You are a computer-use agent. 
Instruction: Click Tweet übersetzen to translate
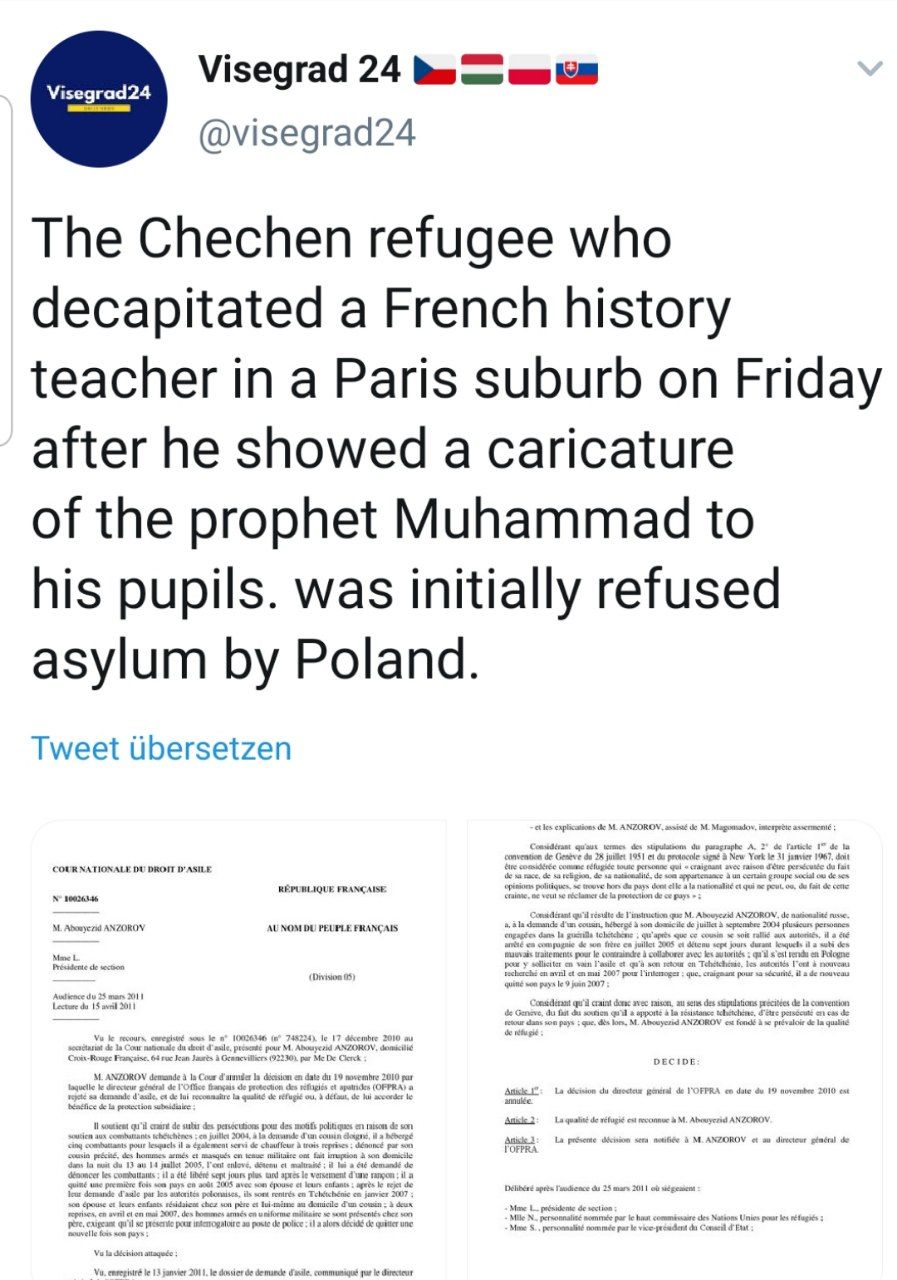click(161, 748)
